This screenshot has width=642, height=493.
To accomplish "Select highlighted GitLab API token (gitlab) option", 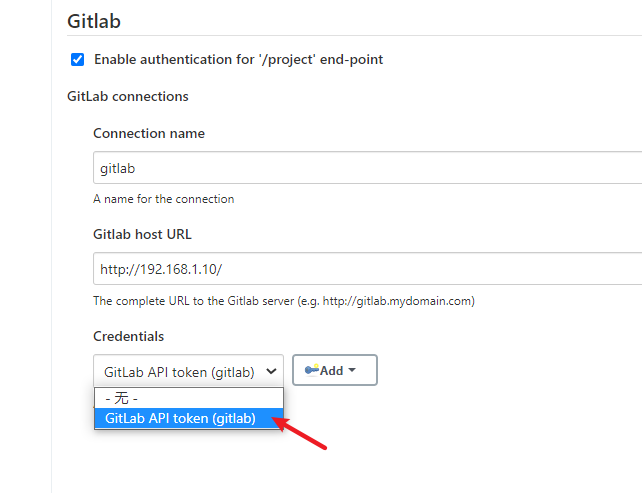I will point(189,418).
